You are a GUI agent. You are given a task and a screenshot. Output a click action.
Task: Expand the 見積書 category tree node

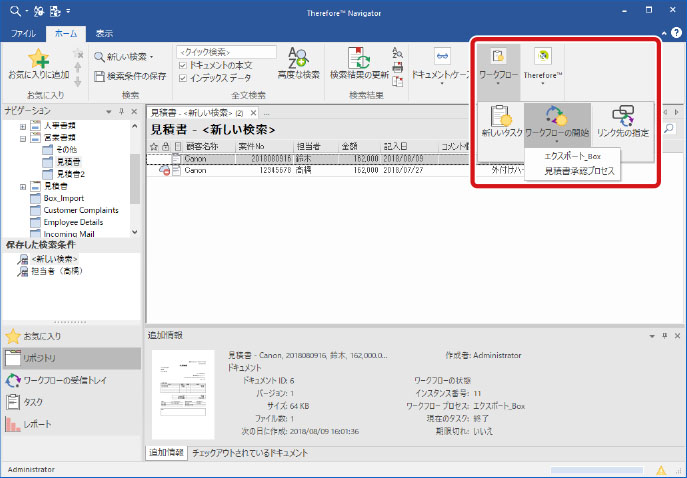(23, 186)
